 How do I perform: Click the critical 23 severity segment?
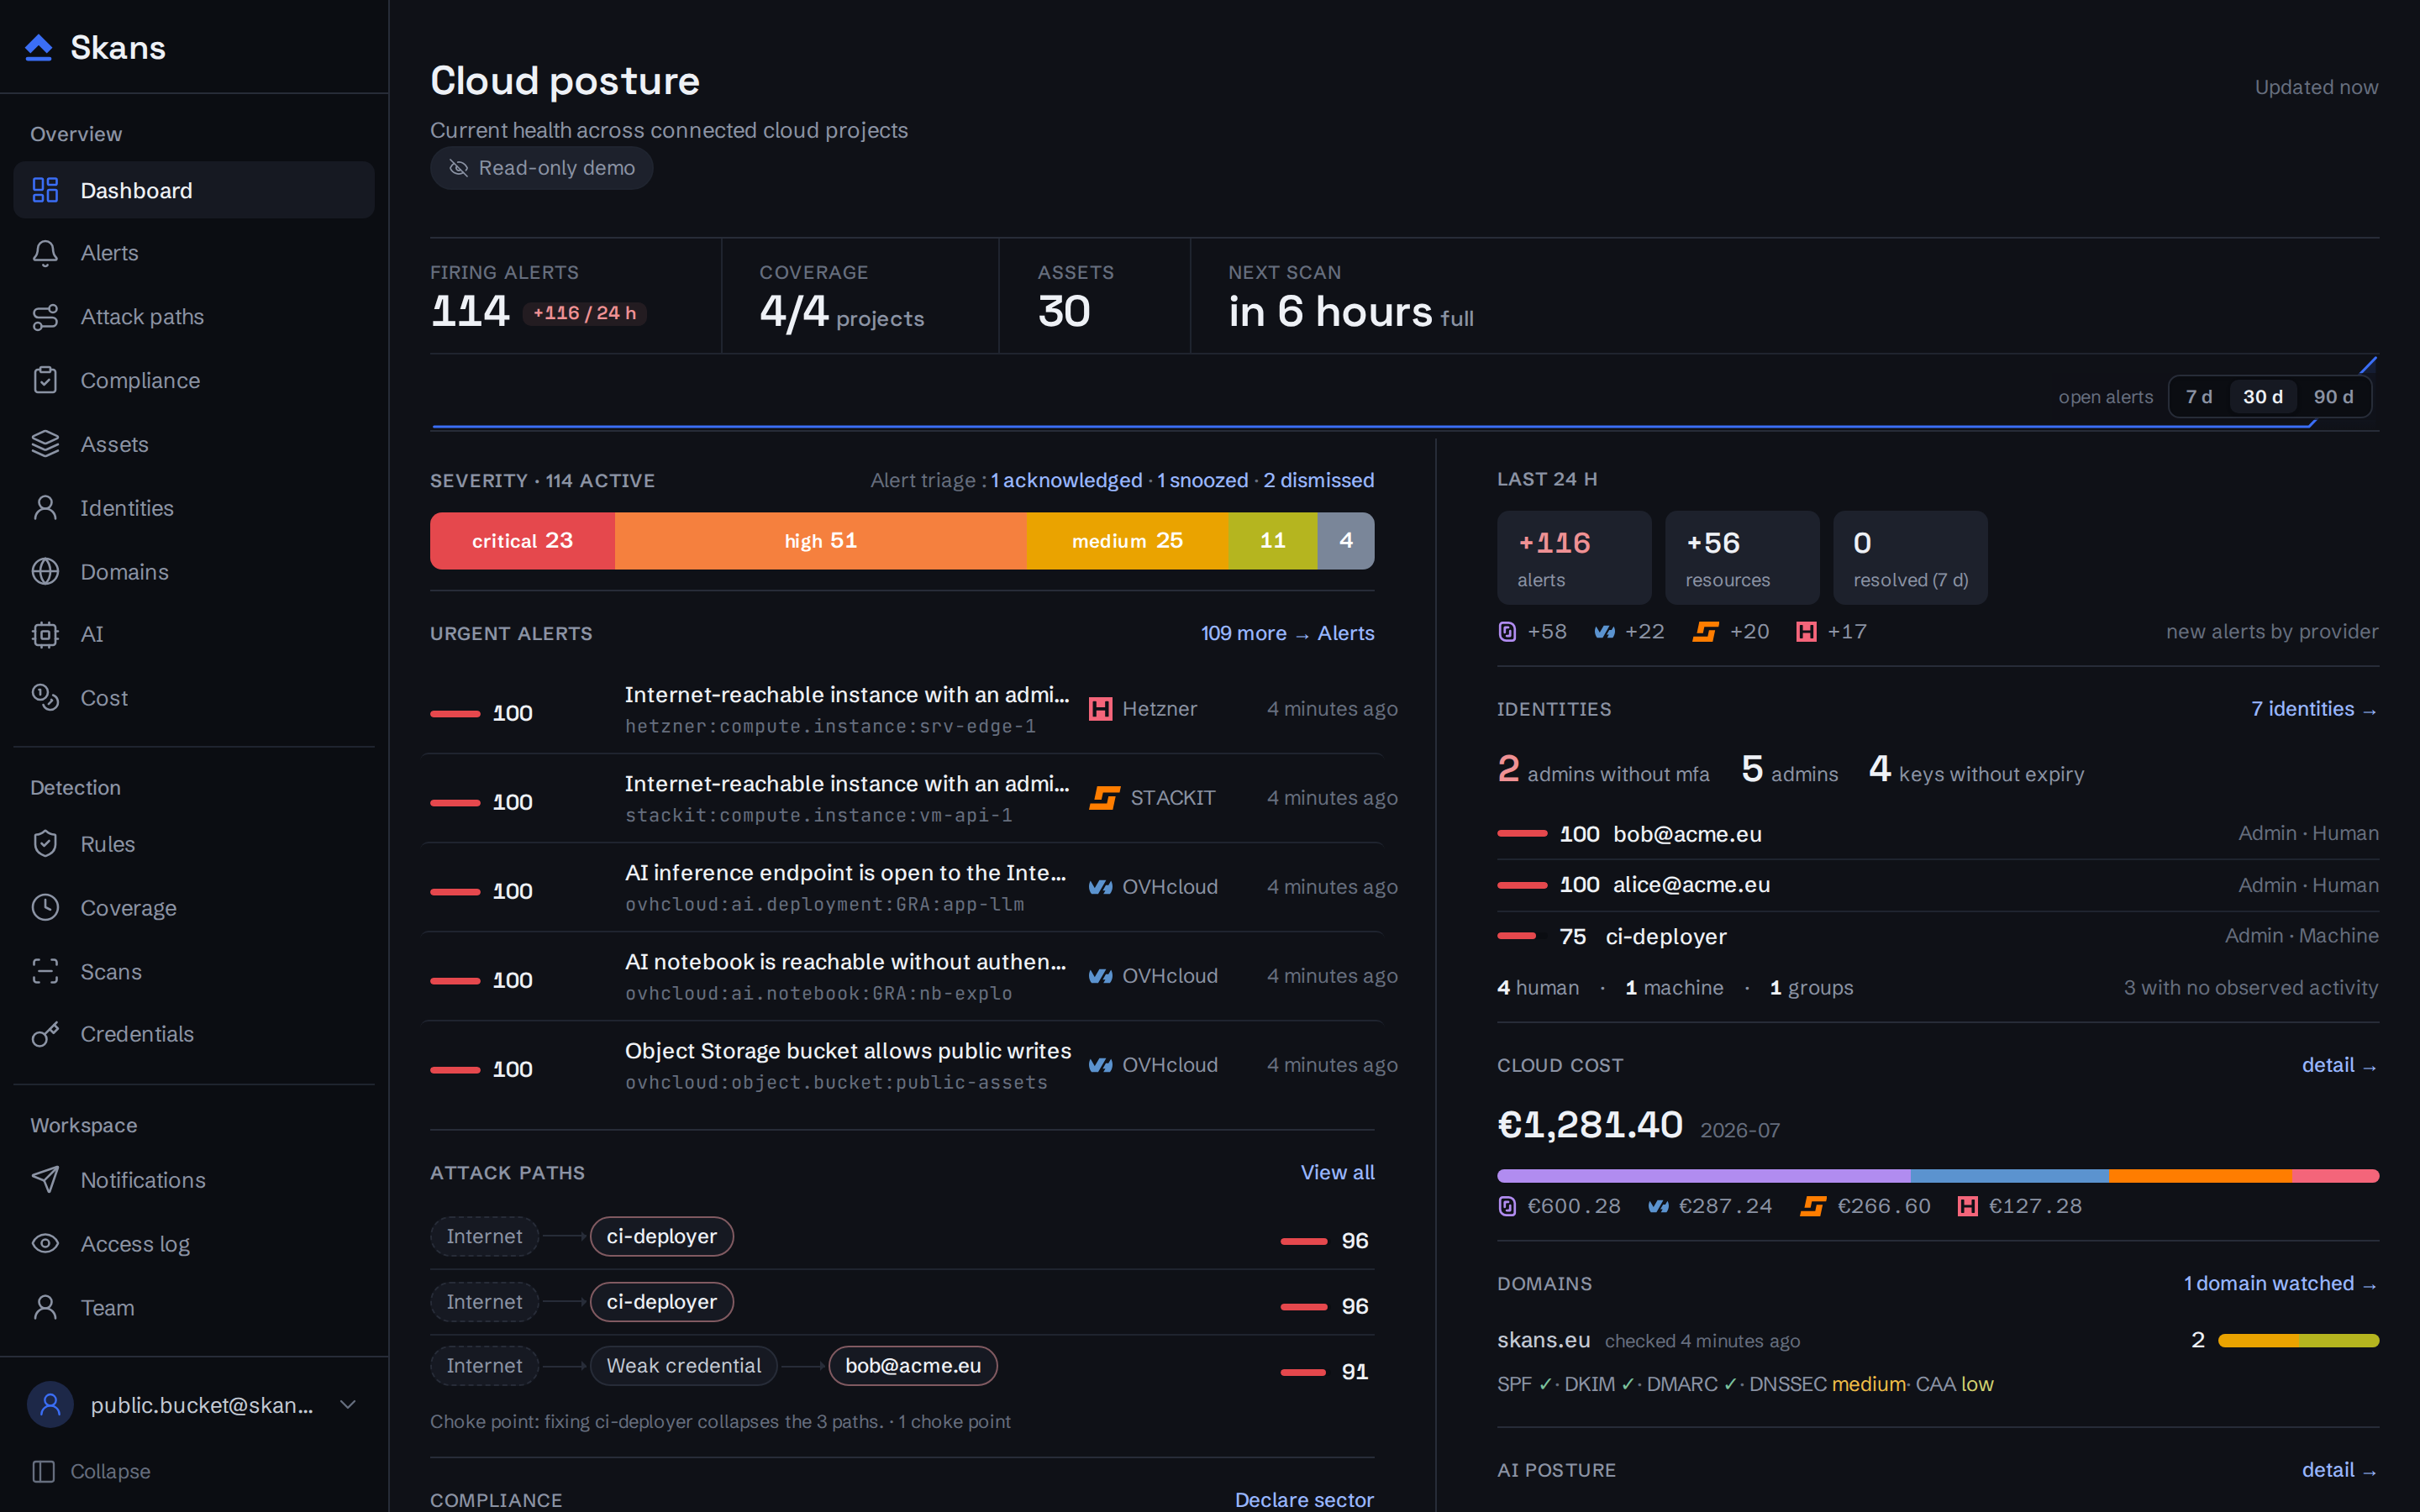tap(522, 541)
